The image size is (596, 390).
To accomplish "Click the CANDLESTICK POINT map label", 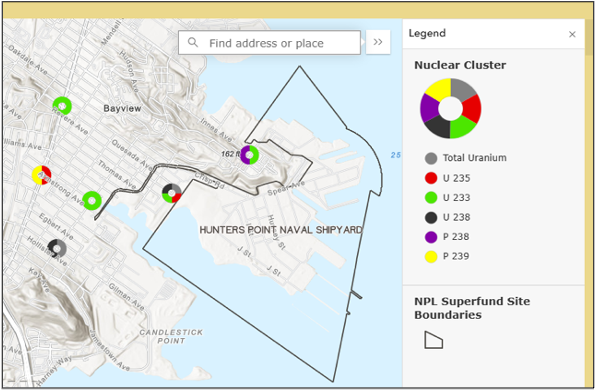I will click(171, 336).
